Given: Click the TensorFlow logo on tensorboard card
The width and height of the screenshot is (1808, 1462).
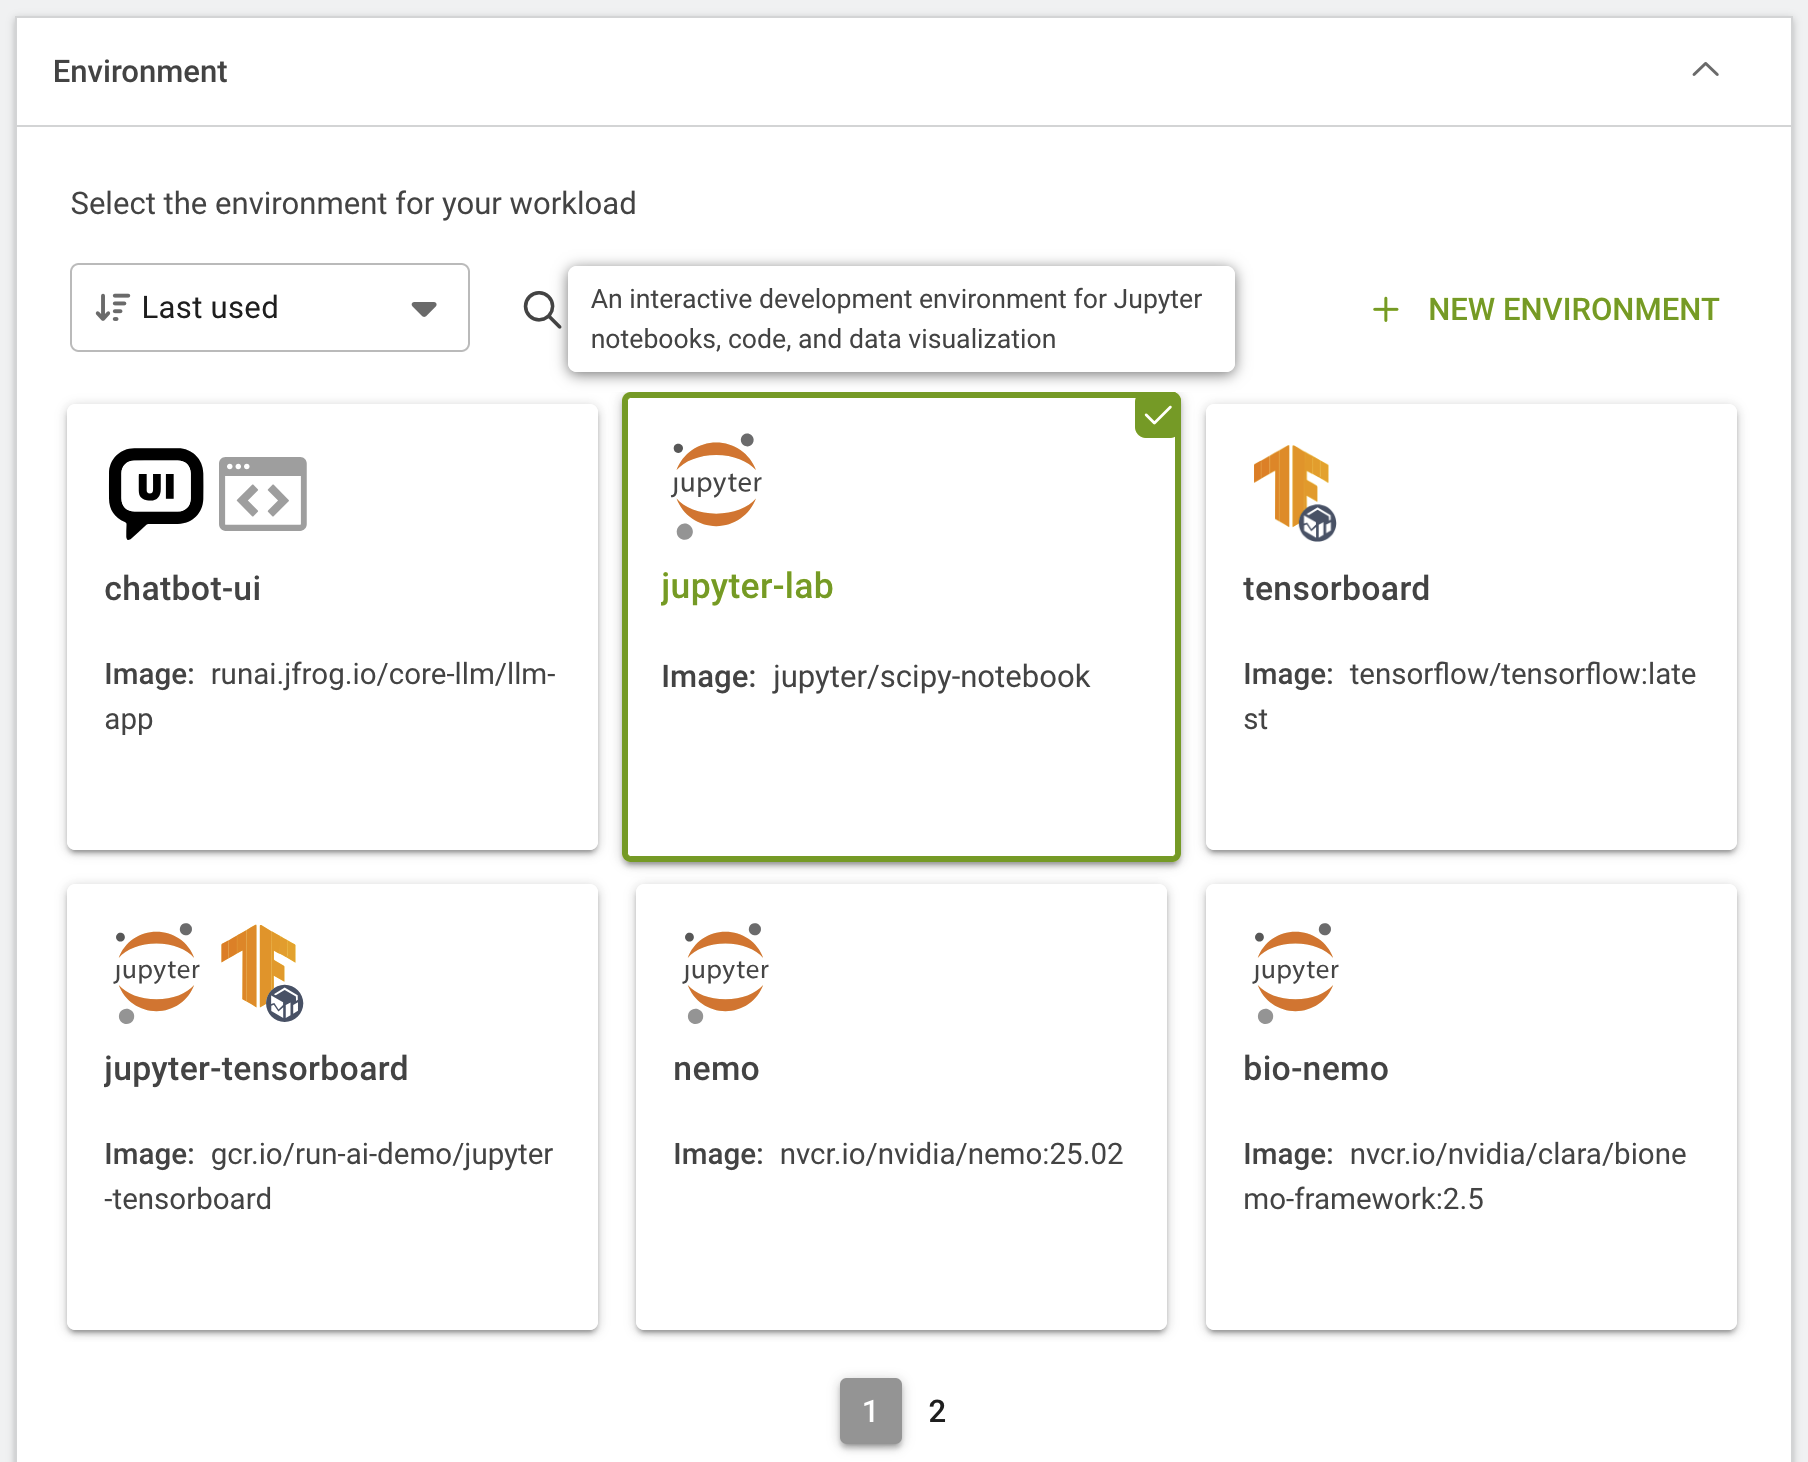Looking at the screenshot, I should [1295, 493].
